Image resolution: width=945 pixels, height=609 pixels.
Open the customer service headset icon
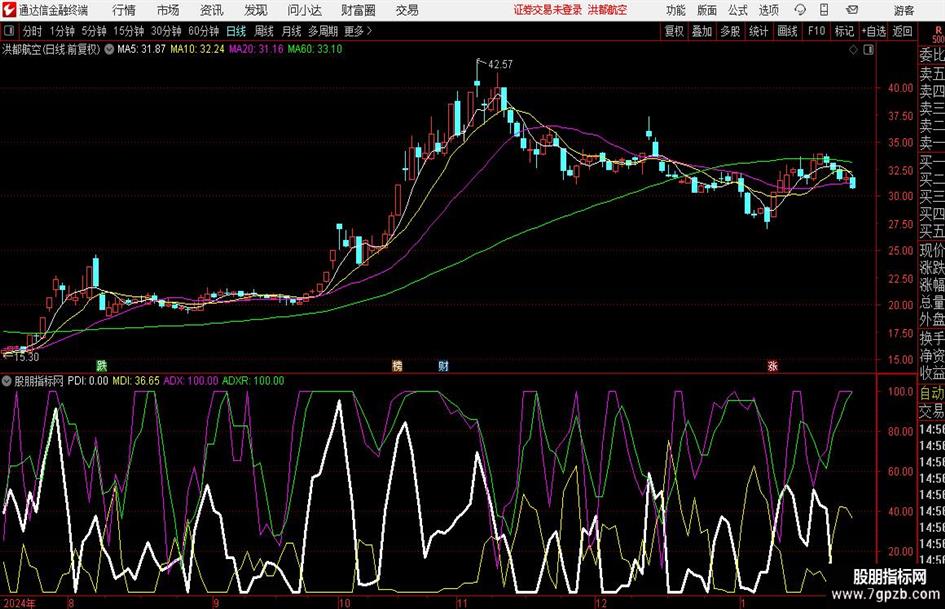[x=800, y=10]
